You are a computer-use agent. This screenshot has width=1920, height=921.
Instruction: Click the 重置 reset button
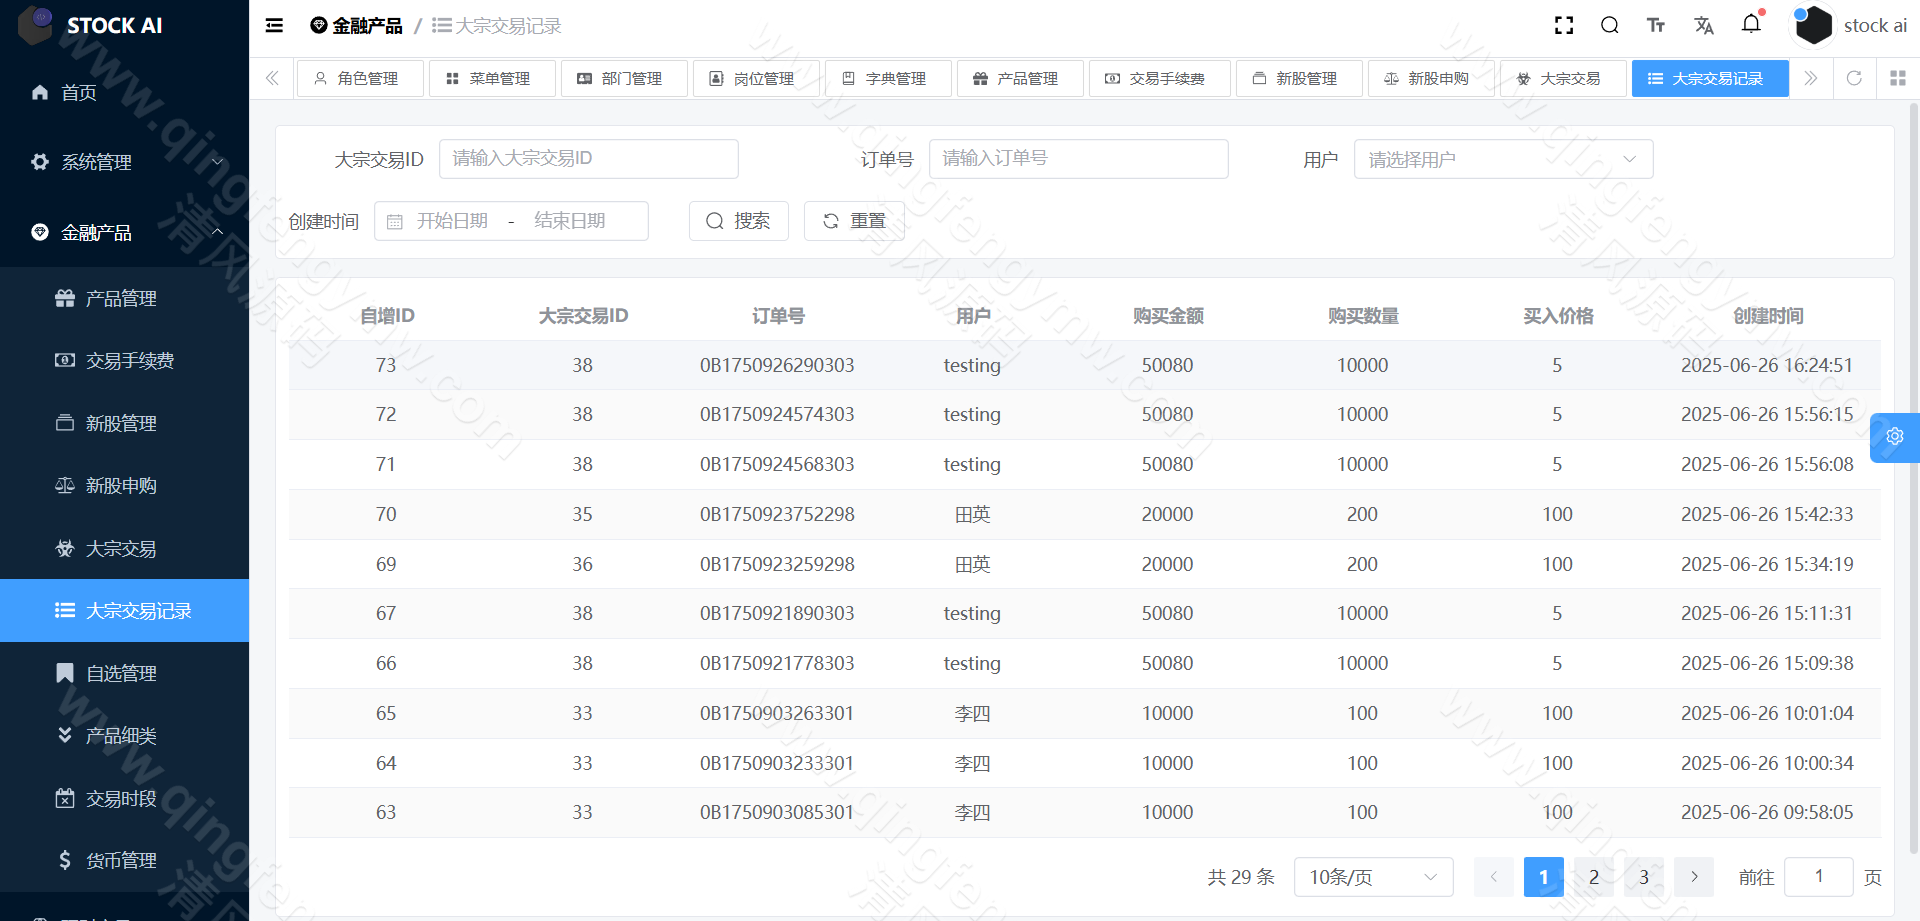click(x=854, y=220)
